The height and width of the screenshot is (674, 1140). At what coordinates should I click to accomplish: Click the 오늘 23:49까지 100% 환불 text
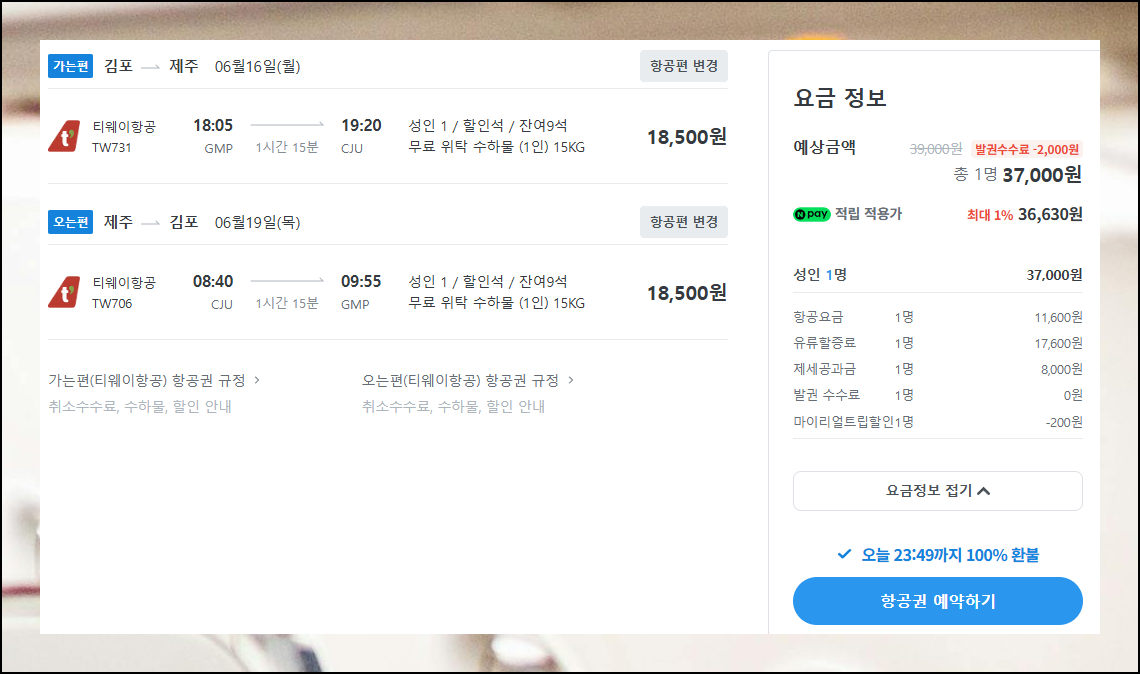(x=950, y=555)
